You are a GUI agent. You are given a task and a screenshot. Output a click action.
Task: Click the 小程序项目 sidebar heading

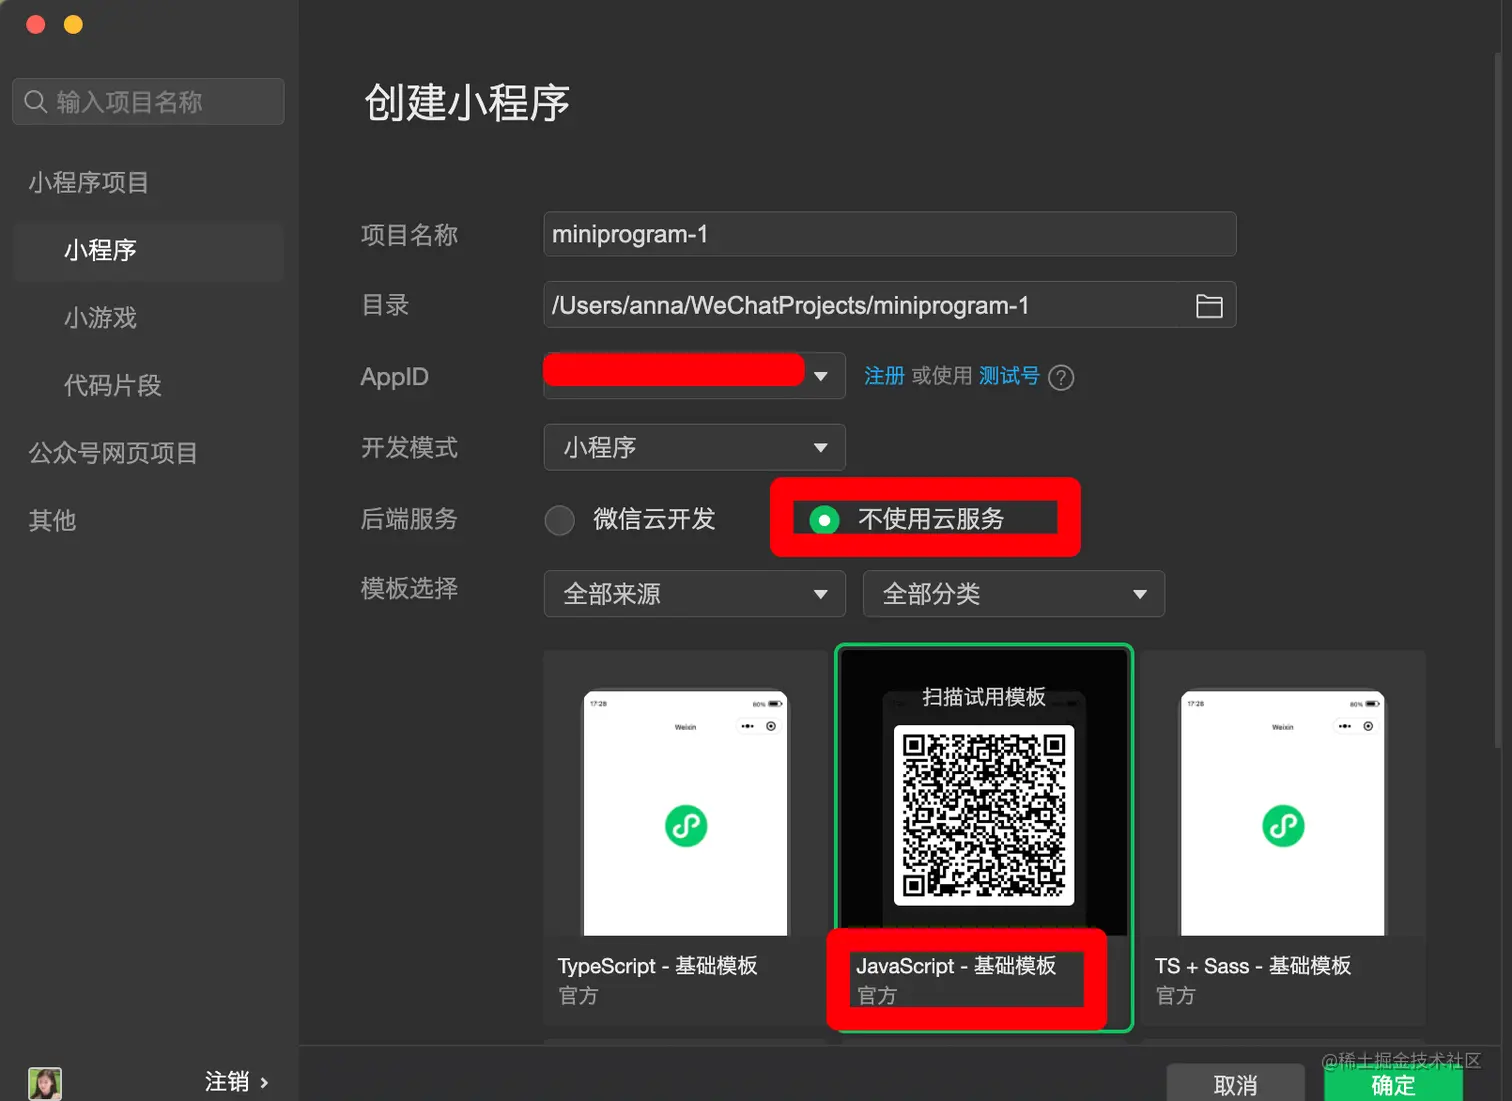(x=88, y=182)
